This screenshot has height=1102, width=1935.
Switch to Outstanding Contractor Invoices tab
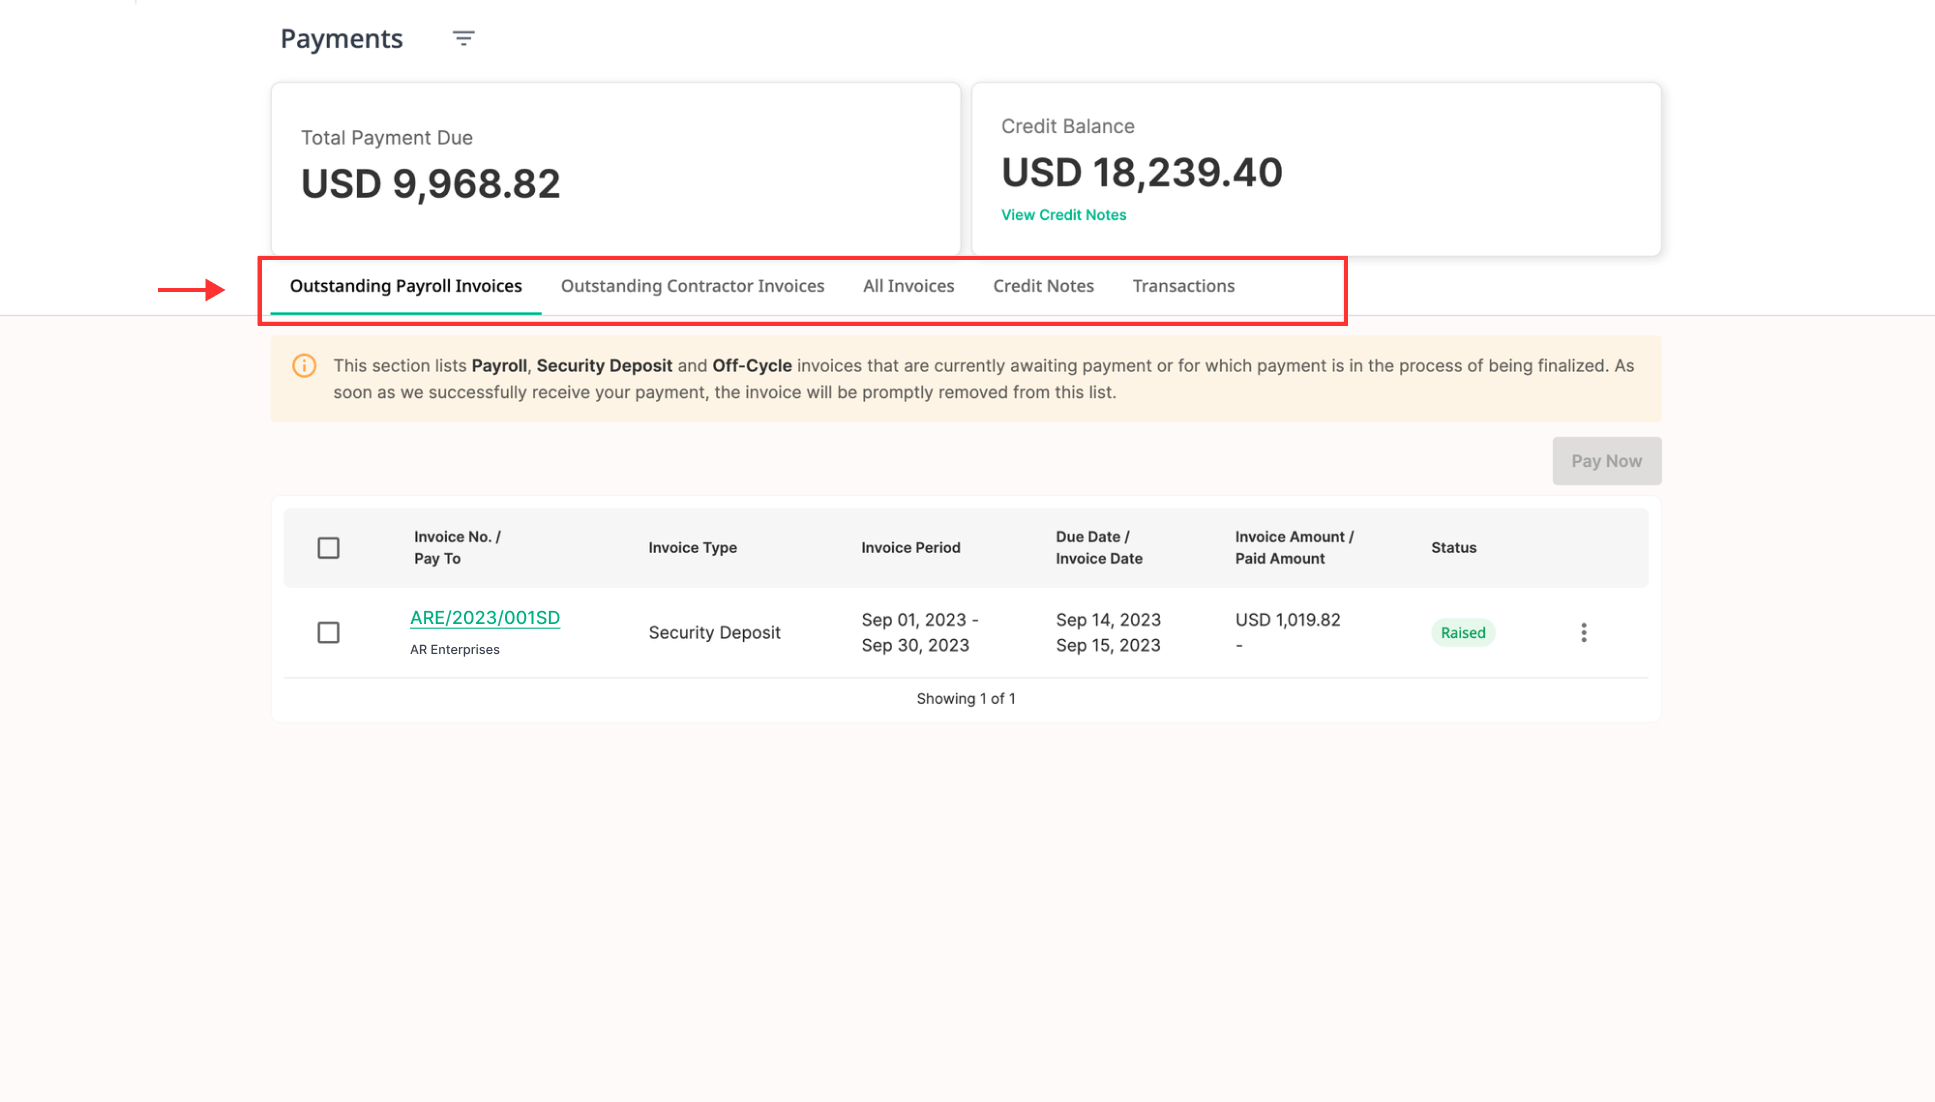click(692, 286)
